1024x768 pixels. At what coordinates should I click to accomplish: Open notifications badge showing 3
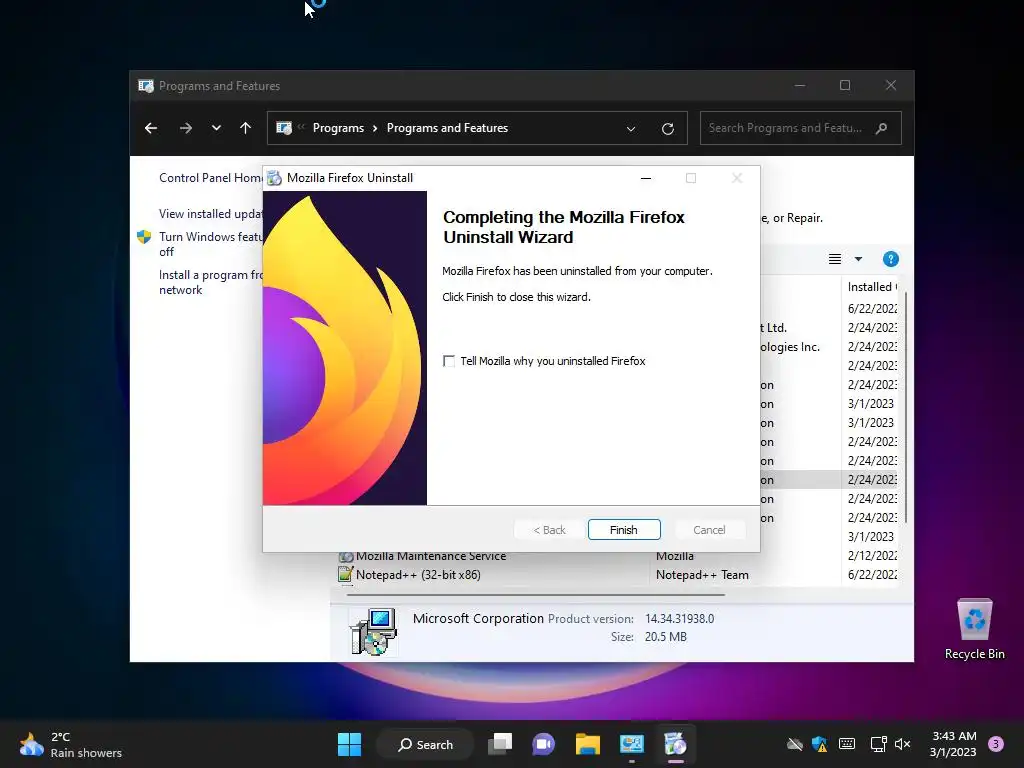click(x=996, y=744)
